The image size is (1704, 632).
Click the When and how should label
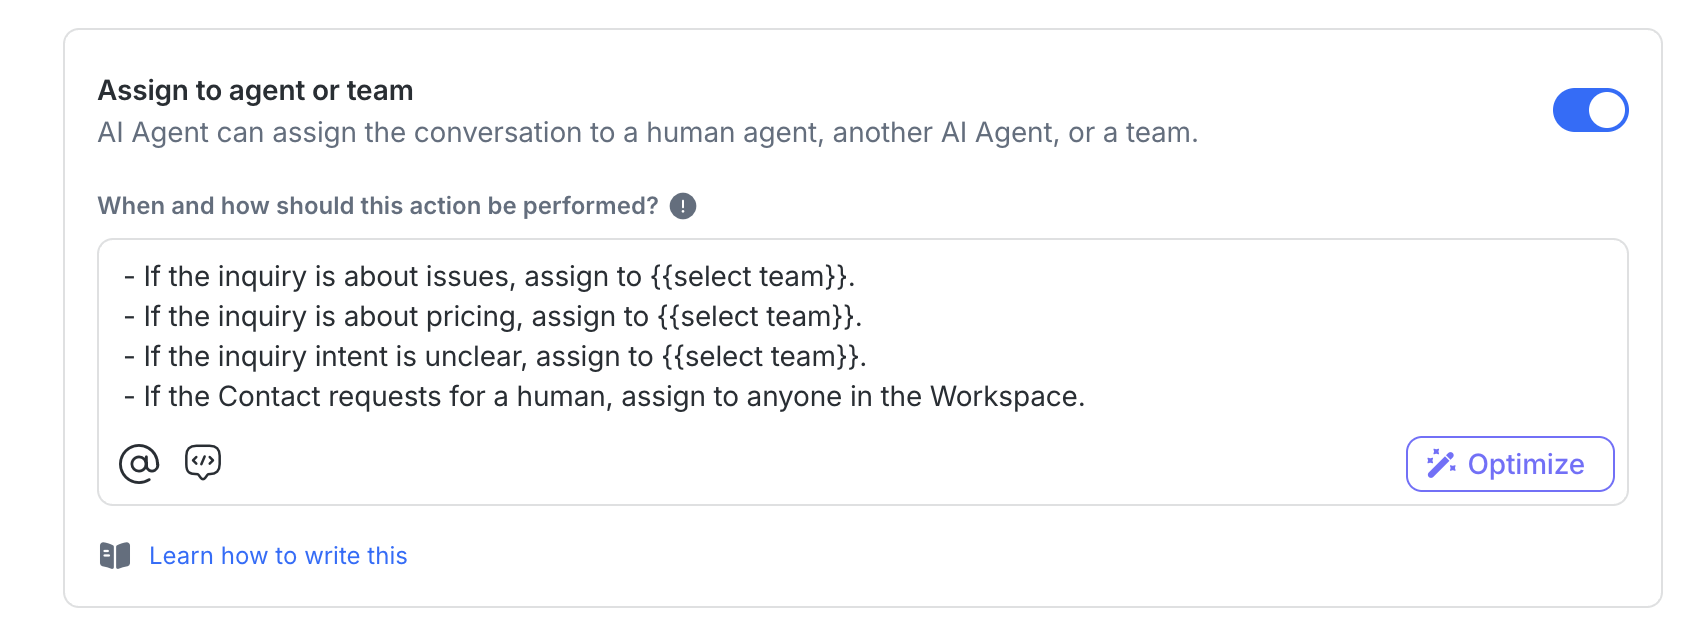click(377, 206)
